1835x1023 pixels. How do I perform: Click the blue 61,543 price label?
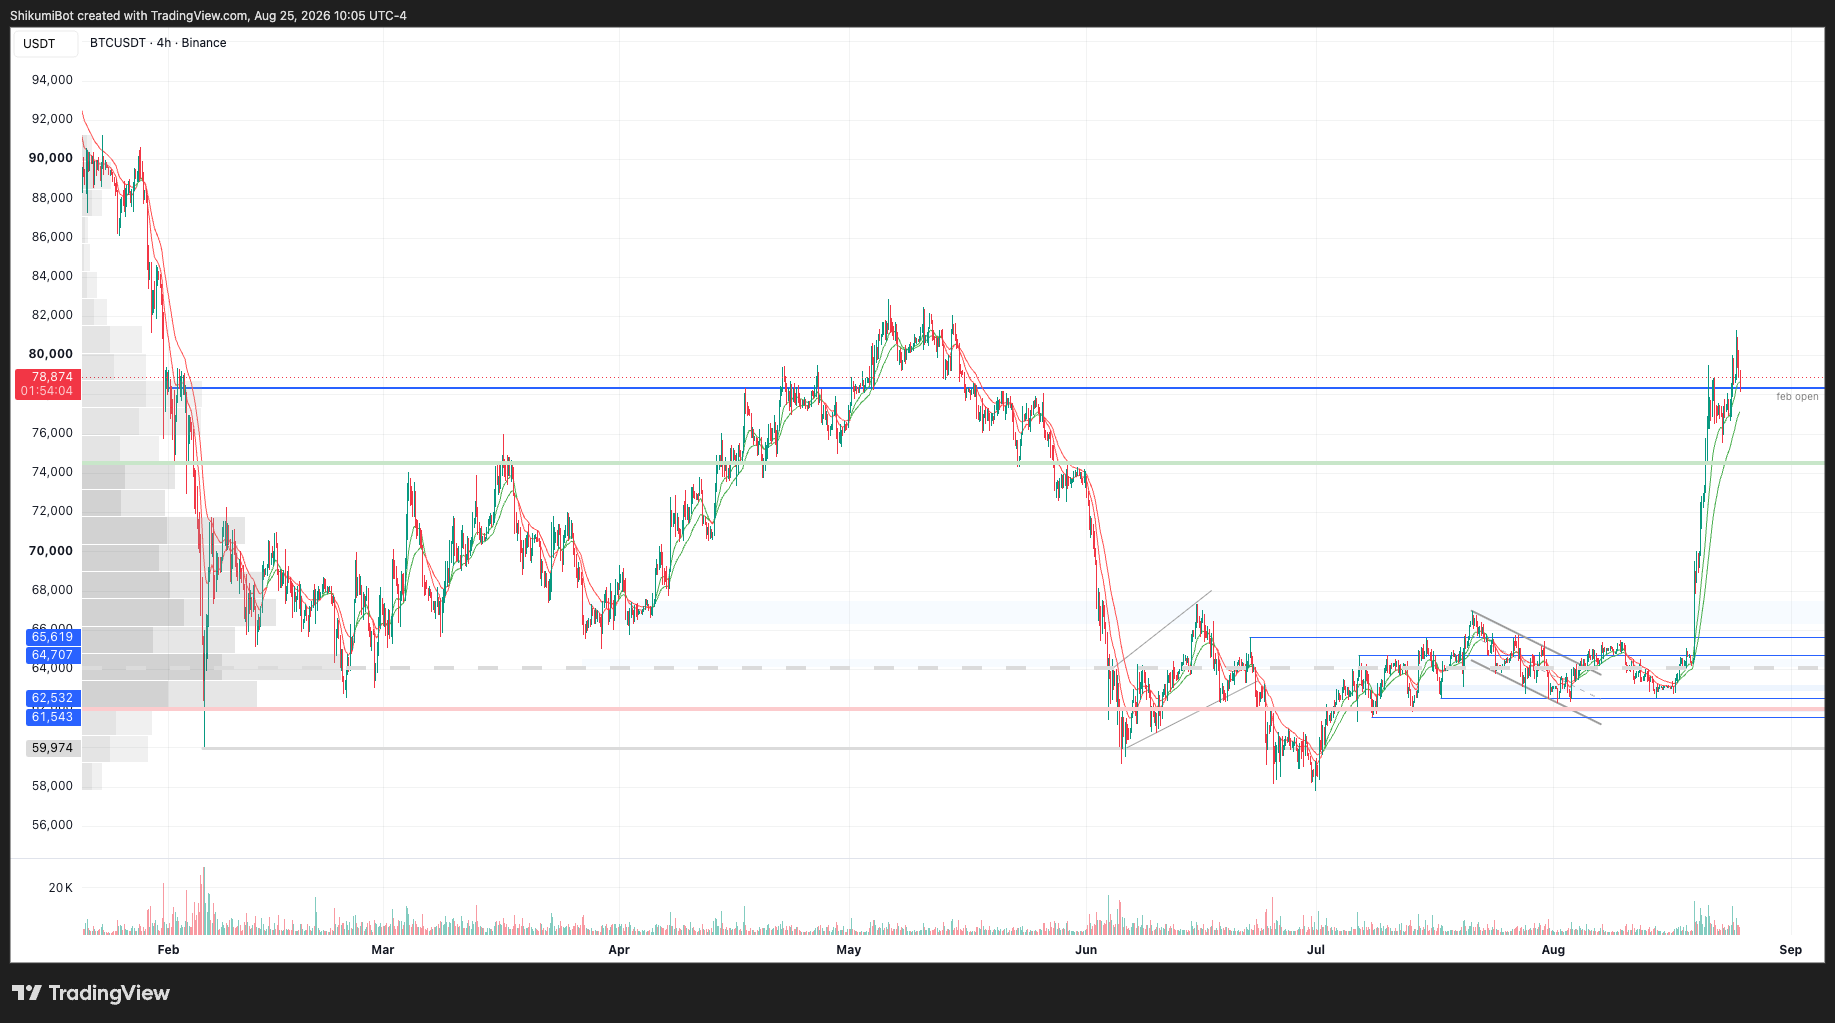coord(52,717)
